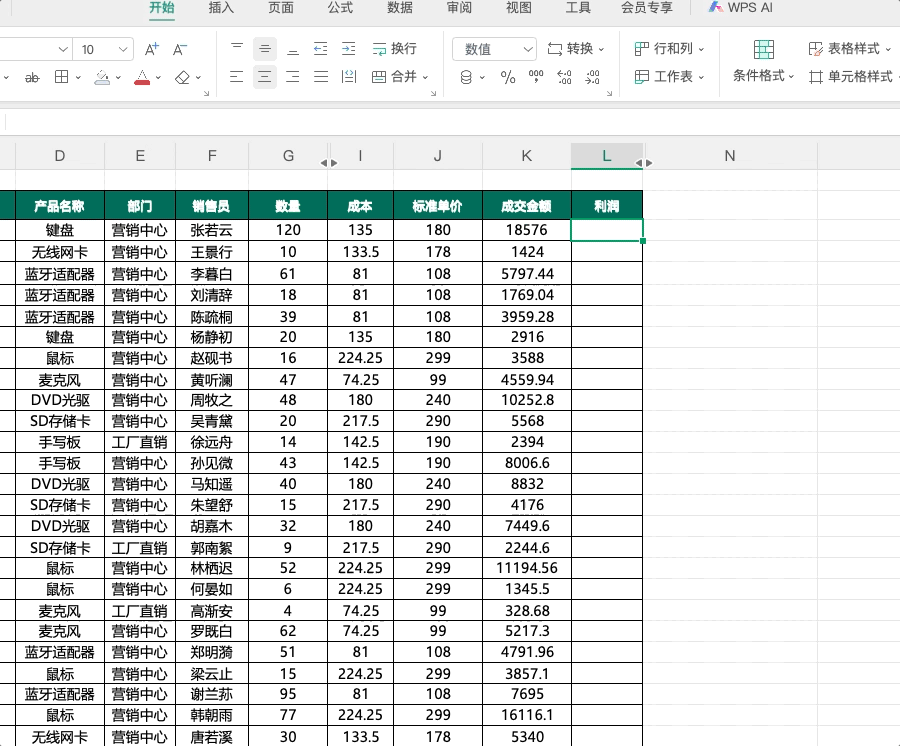Expand the fill color options arrow

coord(118,77)
